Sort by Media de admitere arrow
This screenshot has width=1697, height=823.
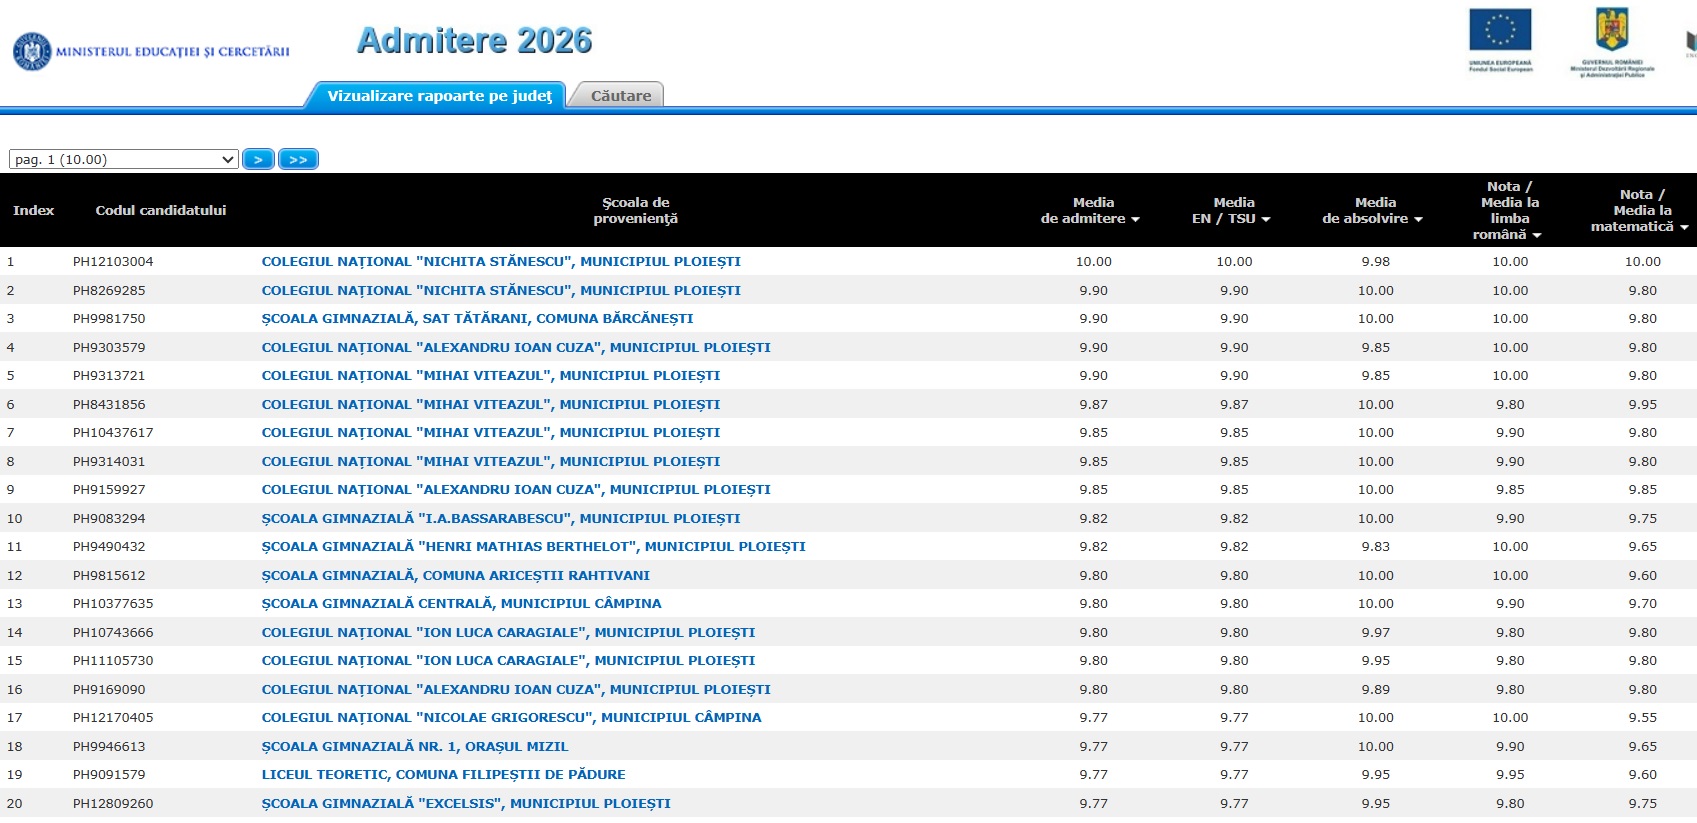[x=1135, y=219]
